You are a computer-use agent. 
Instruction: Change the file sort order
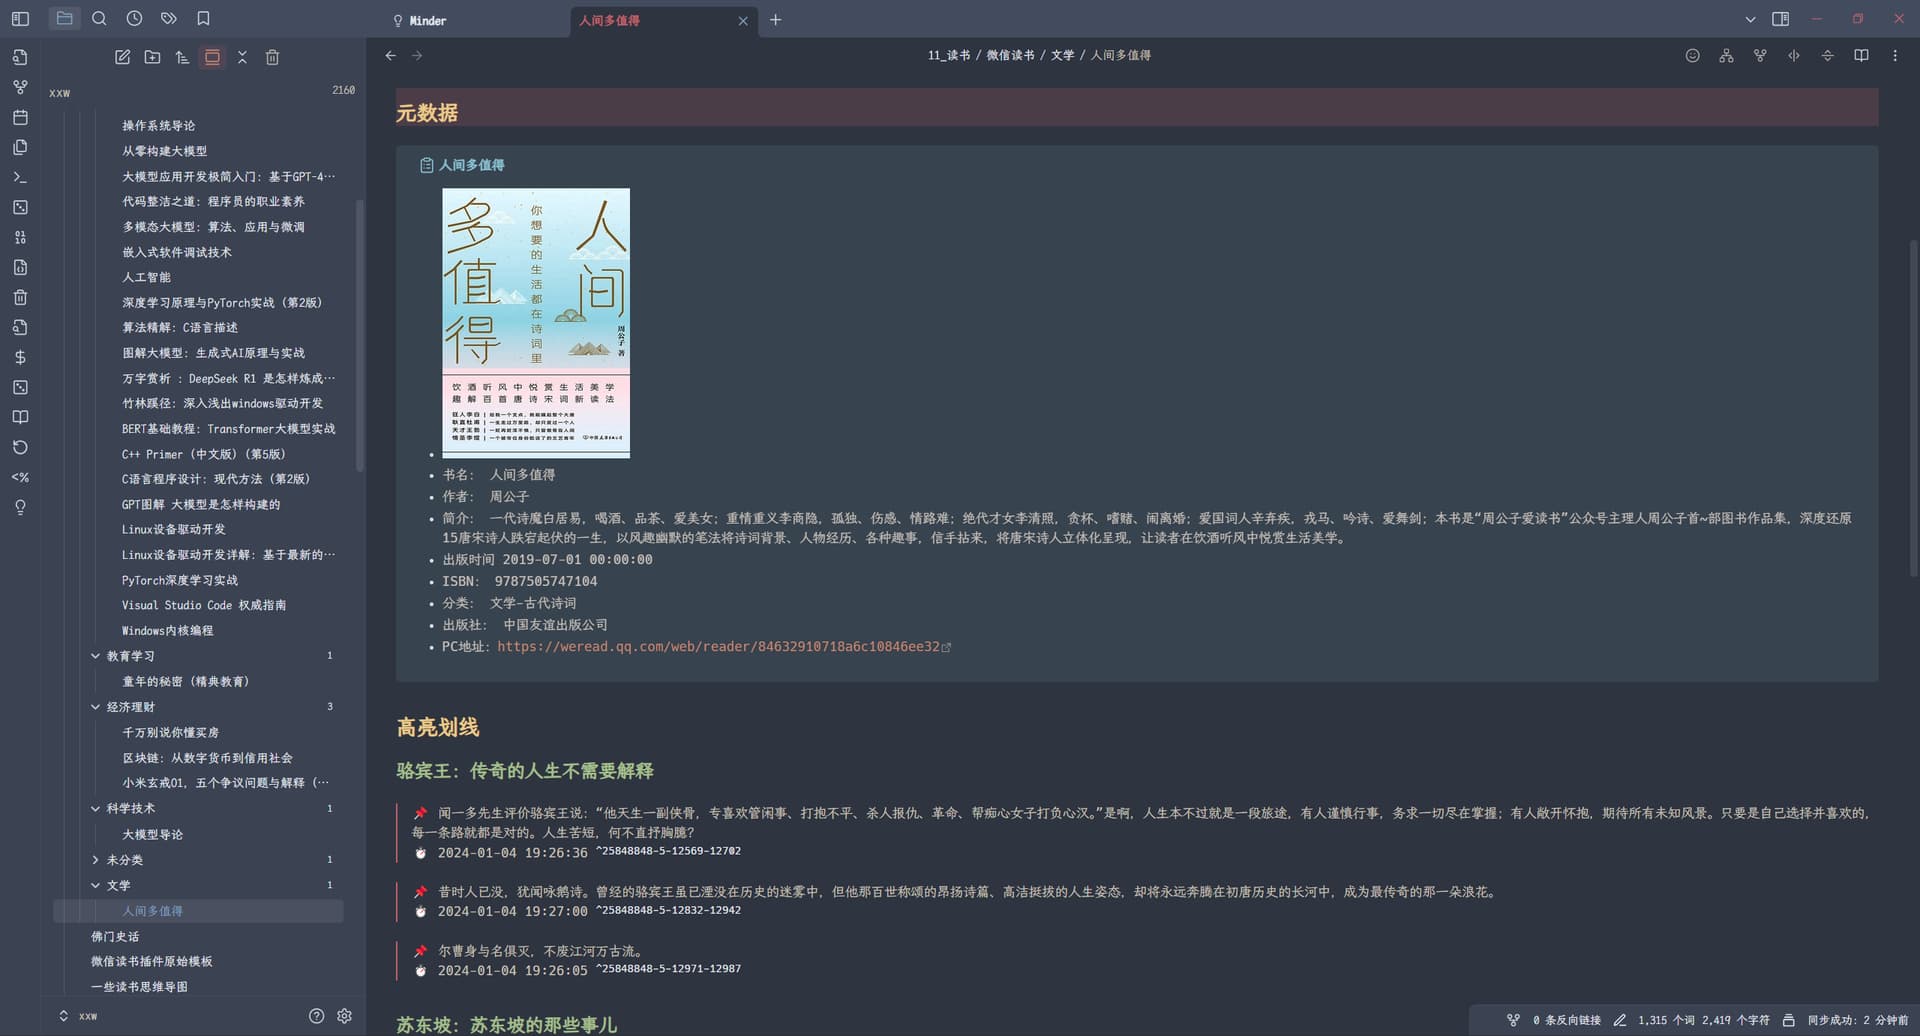pyautogui.click(x=182, y=57)
